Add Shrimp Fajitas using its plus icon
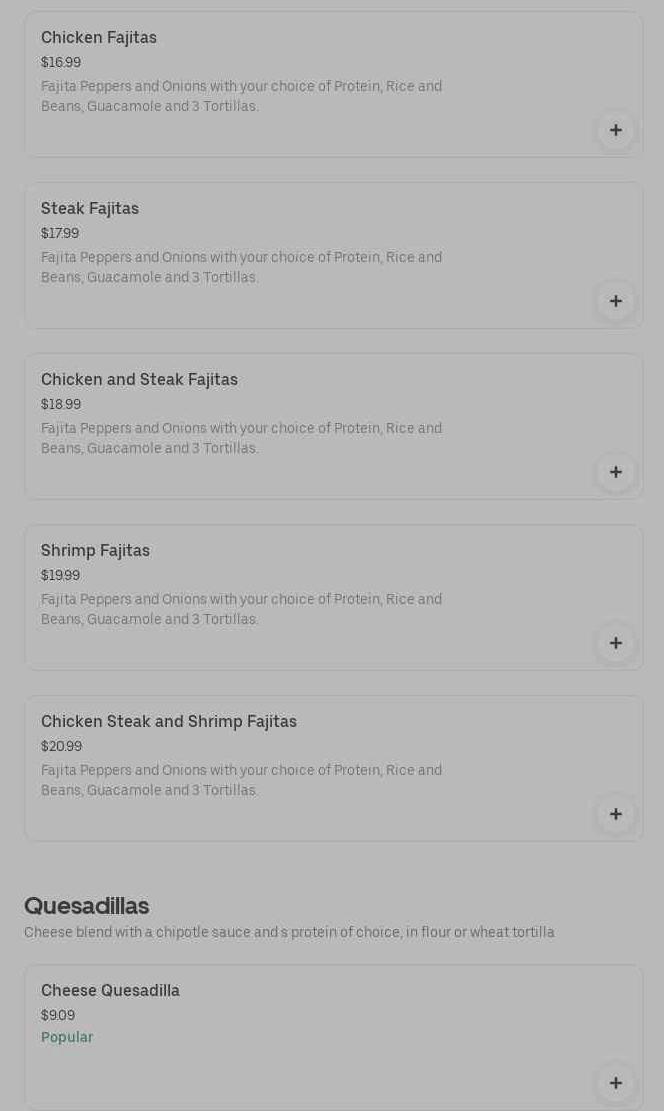This screenshot has height=1111, width=664. (615, 643)
